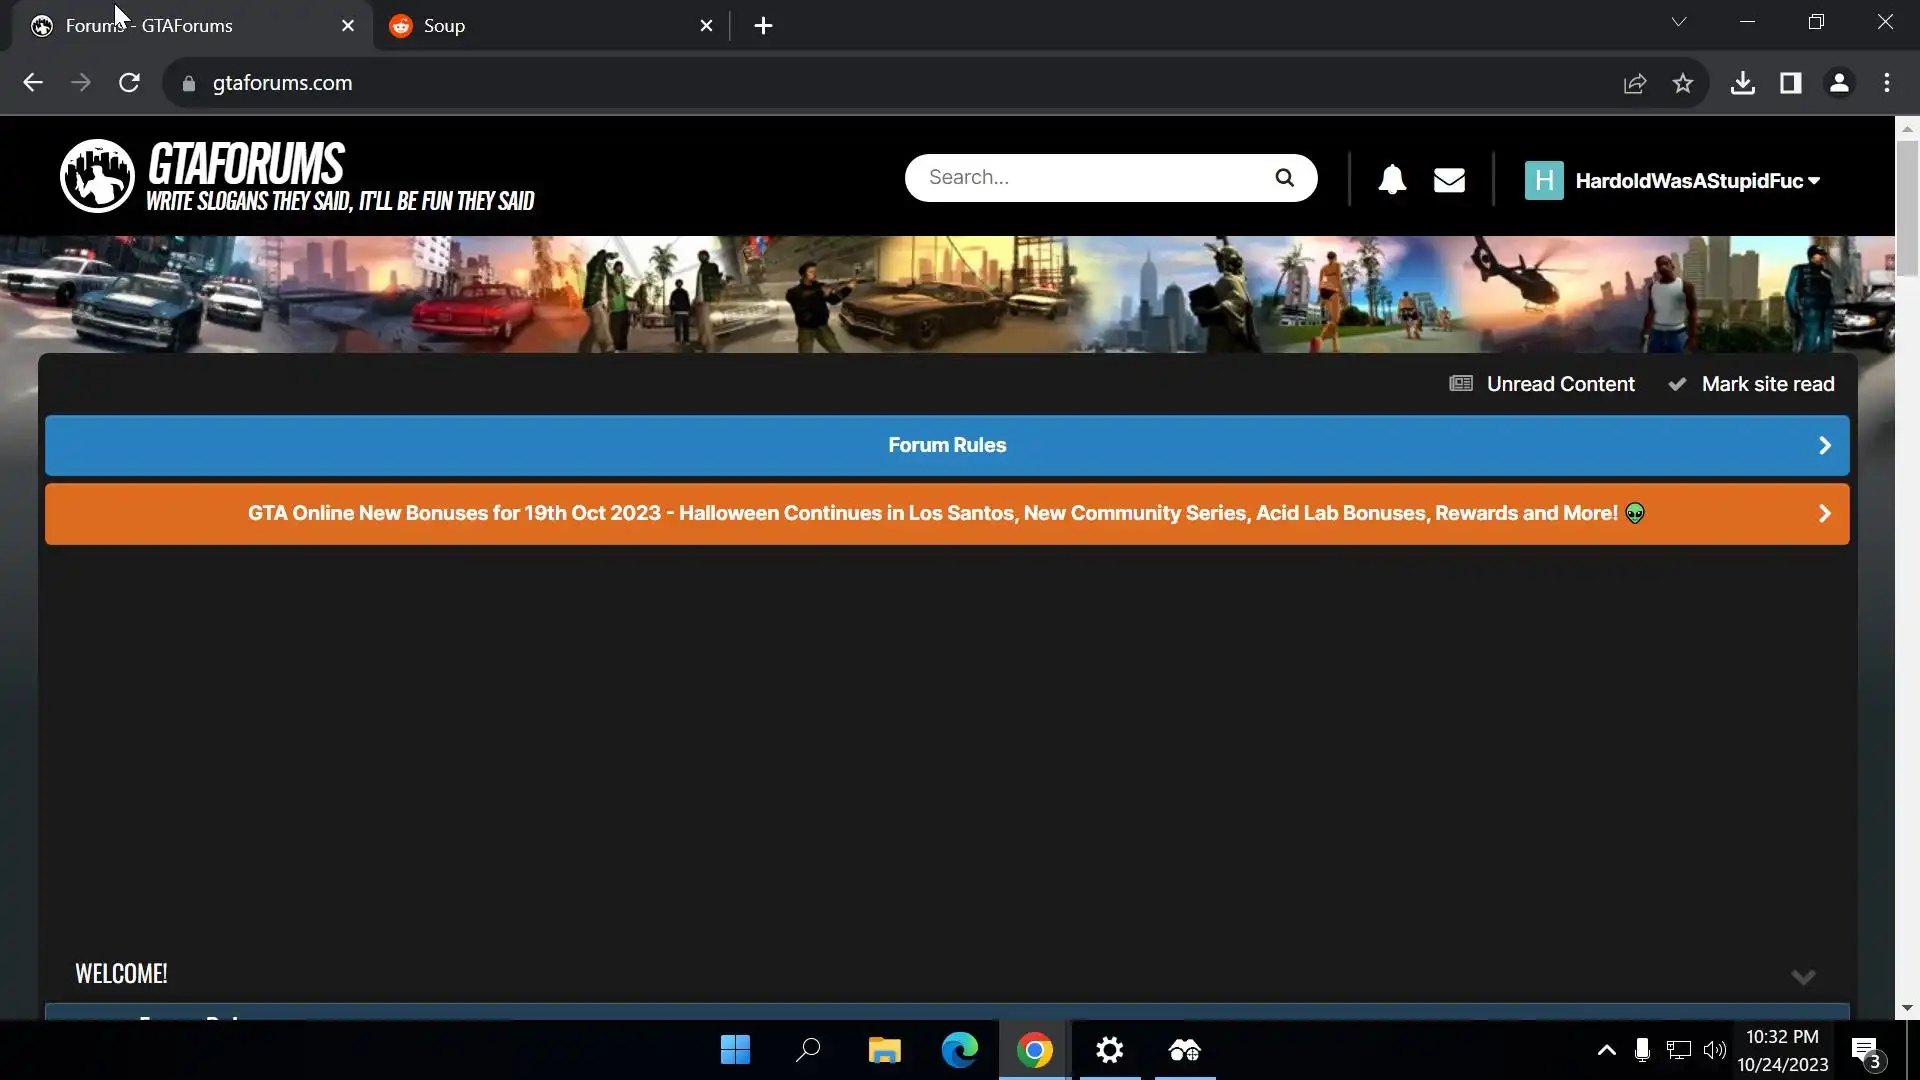Reload the page
This screenshot has width=1920, height=1080.
(x=129, y=83)
